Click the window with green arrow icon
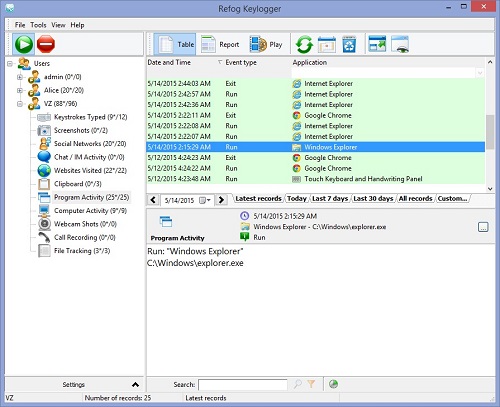This screenshot has height=407, width=500. (x=377, y=44)
